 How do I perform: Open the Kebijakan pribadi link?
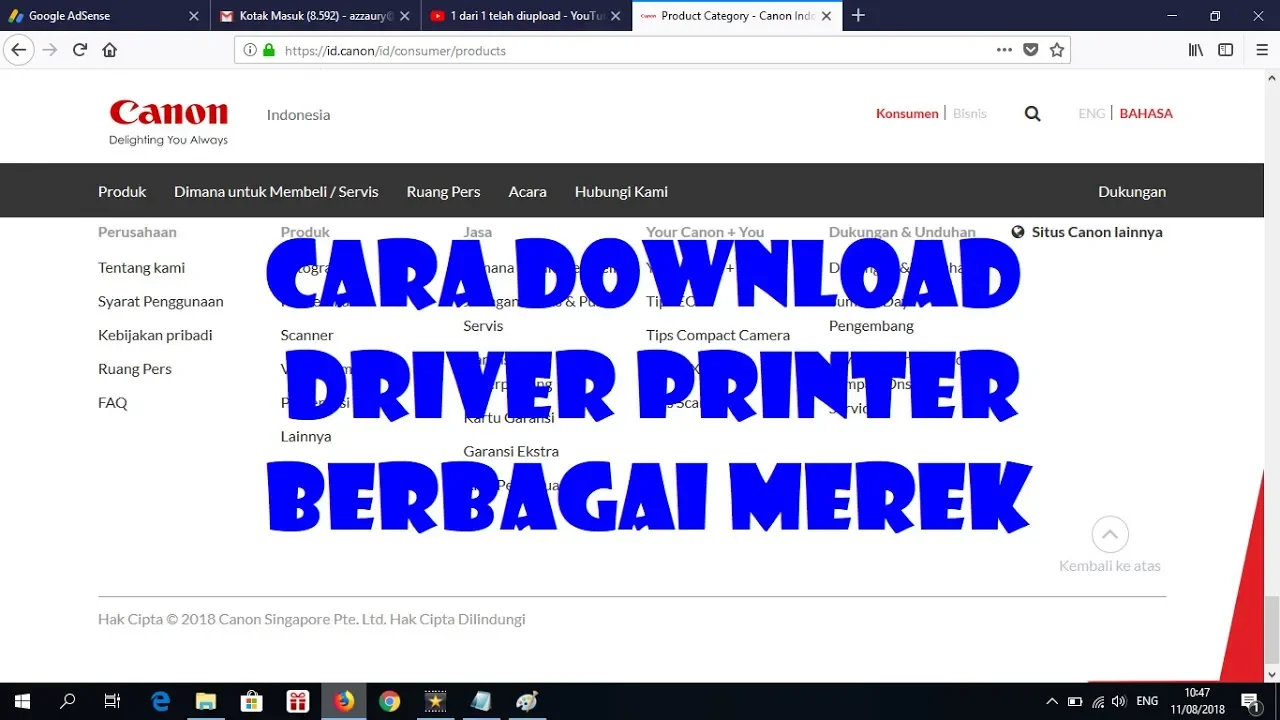click(x=155, y=335)
